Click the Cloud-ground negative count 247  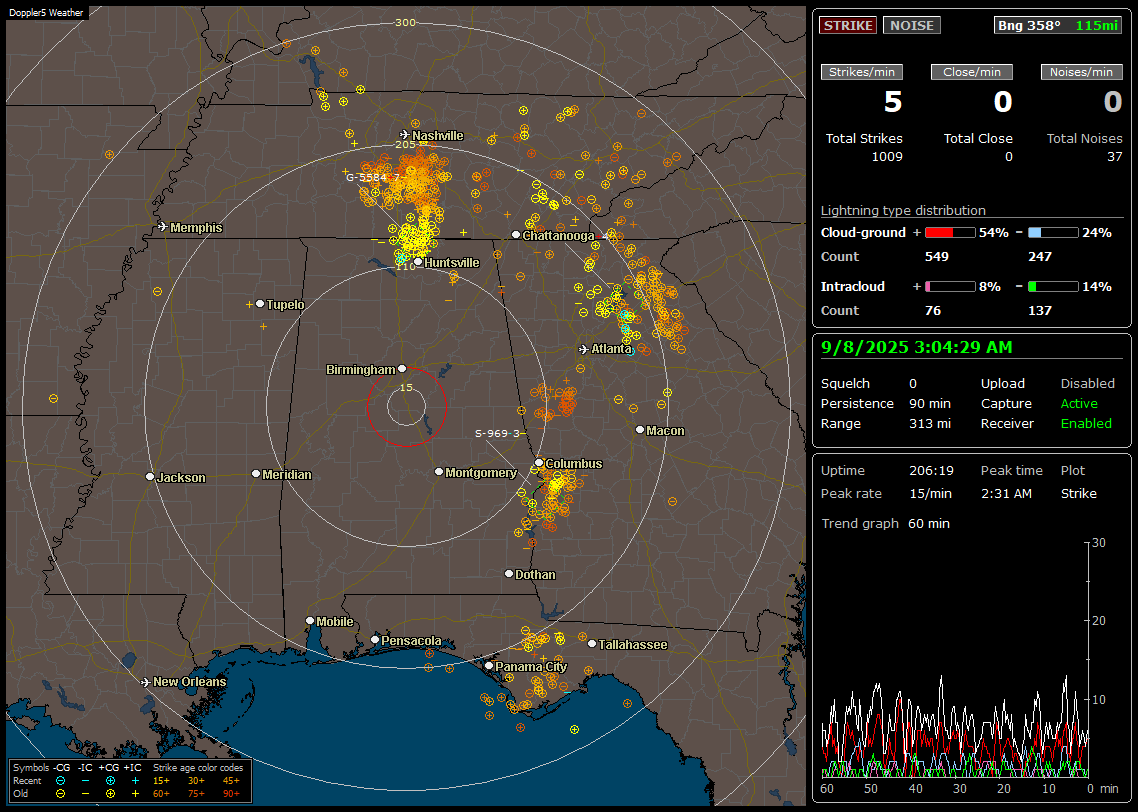pyautogui.click(x=1040, y=257)
